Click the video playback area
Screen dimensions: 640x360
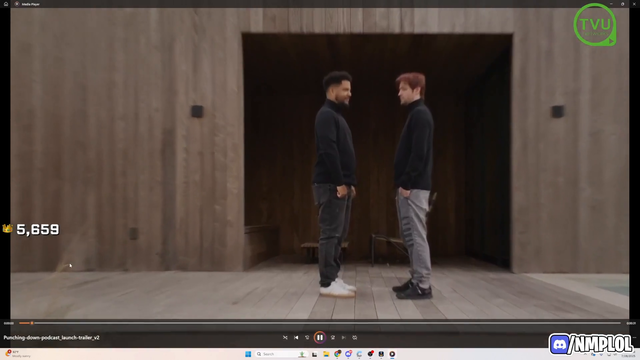[x=320, y=163]
